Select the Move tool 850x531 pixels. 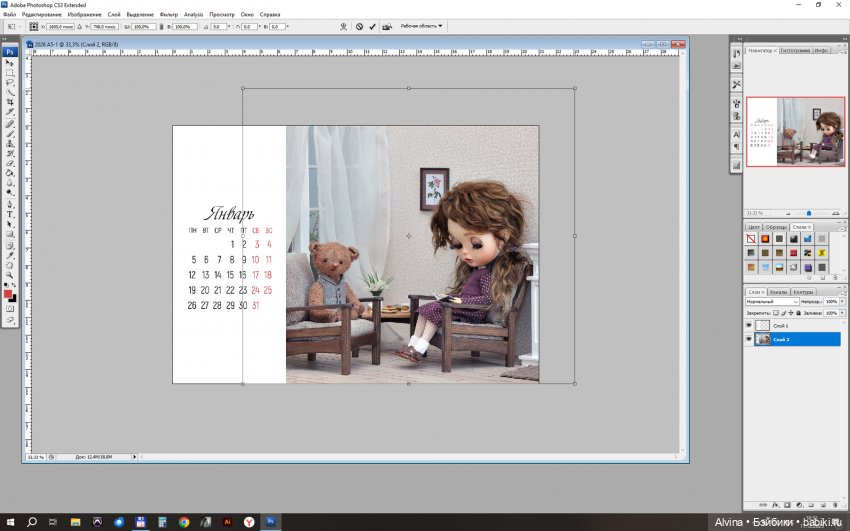pos(10,63)
